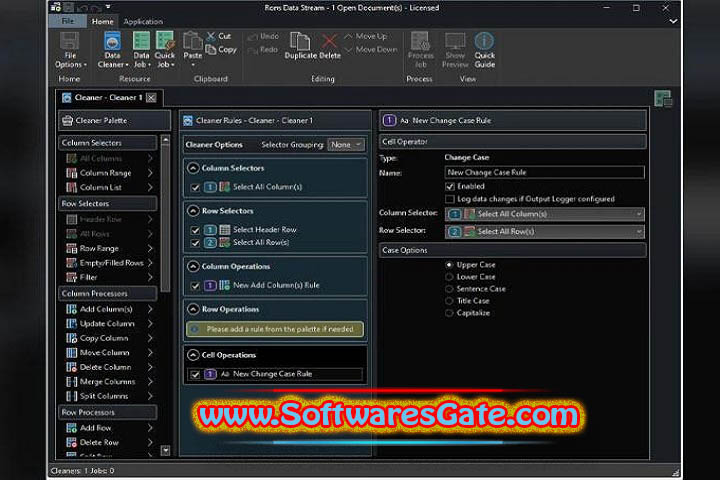Open the Quick Job resource button
The height and width of the screenshot is (480, 720).
tap(165, 51)
